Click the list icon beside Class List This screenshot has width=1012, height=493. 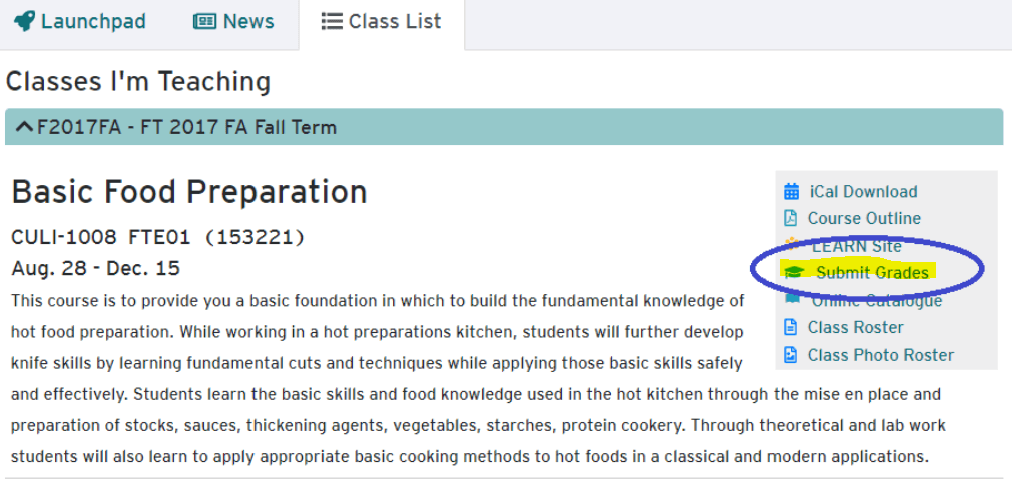333,21
